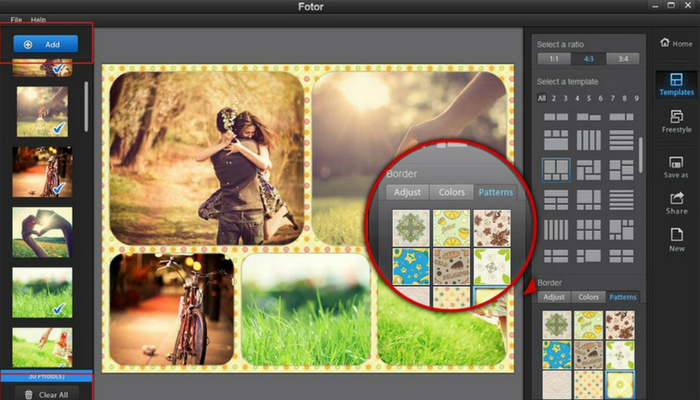The height and width of the screenshot is (400, 700).
Task: Switch to the Border Colors tab
Action: pos(588,297)
